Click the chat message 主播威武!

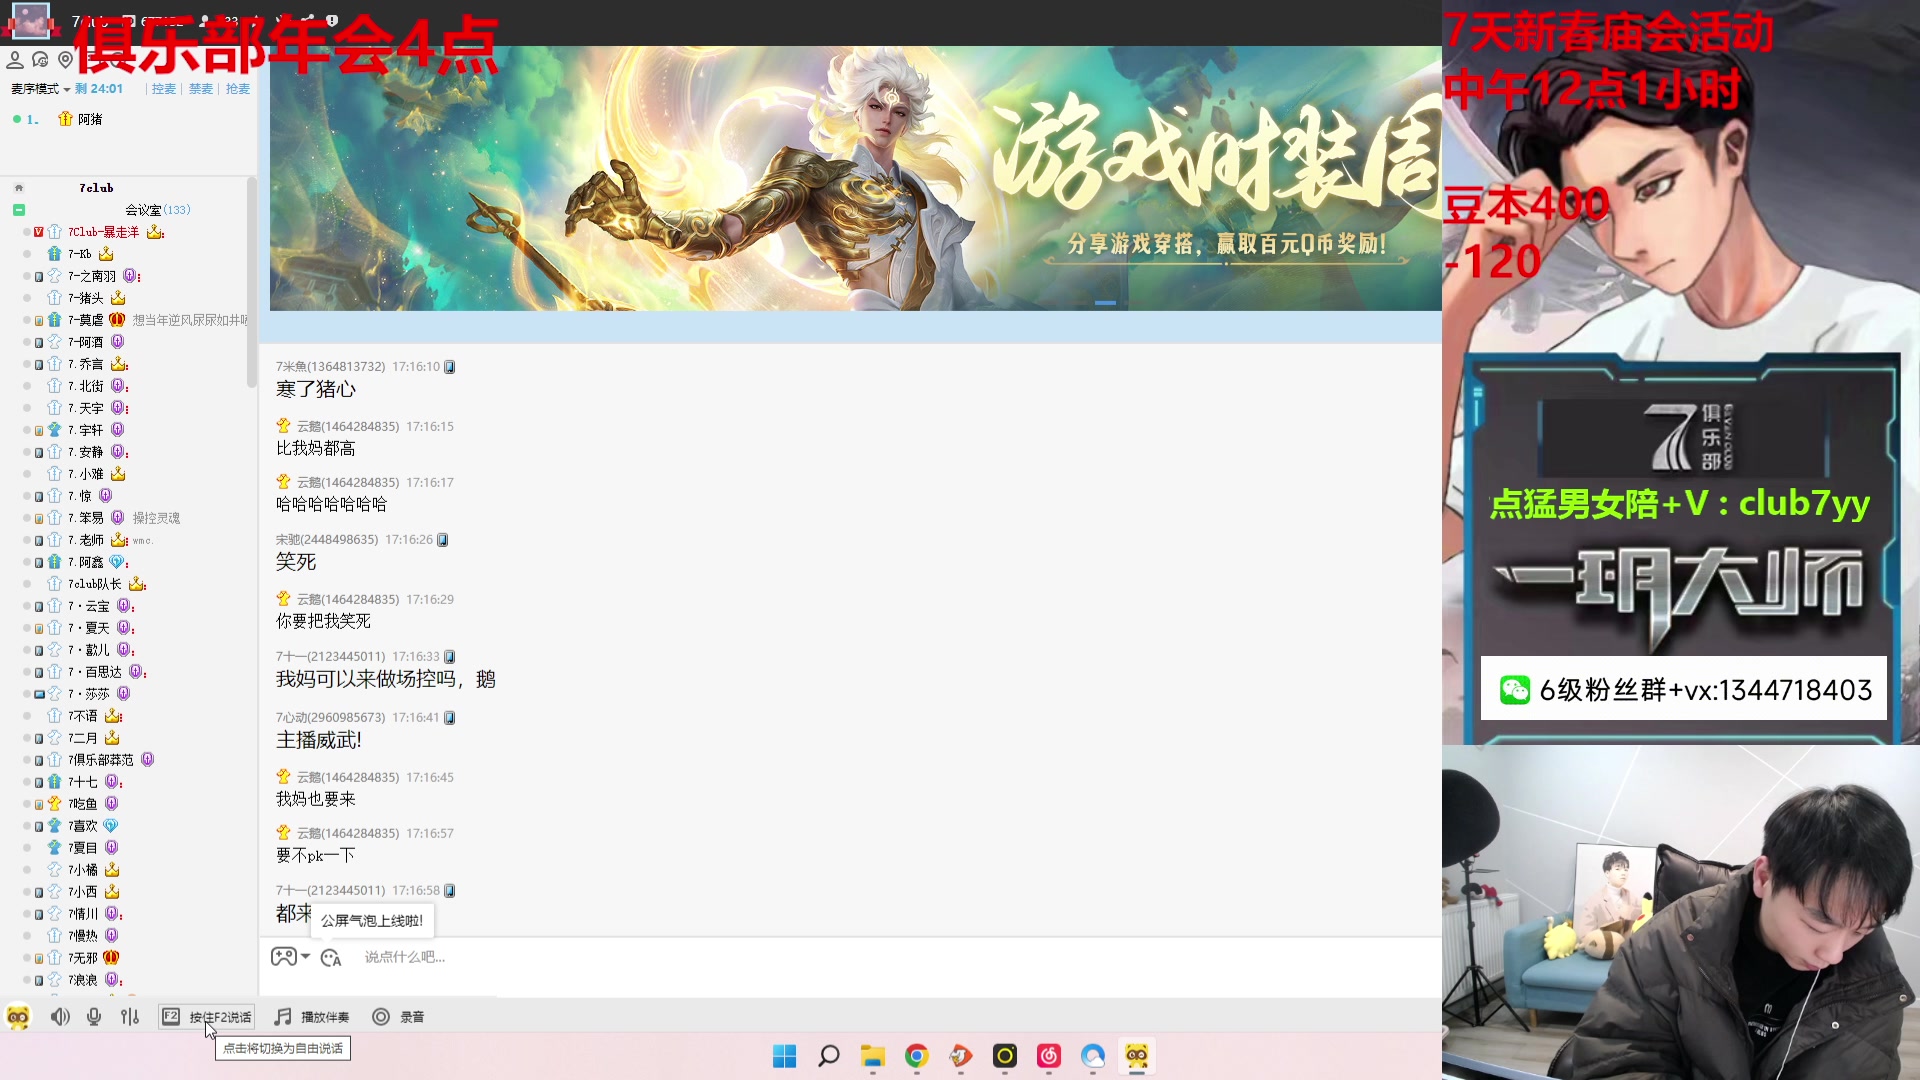(x=319, y=741)
